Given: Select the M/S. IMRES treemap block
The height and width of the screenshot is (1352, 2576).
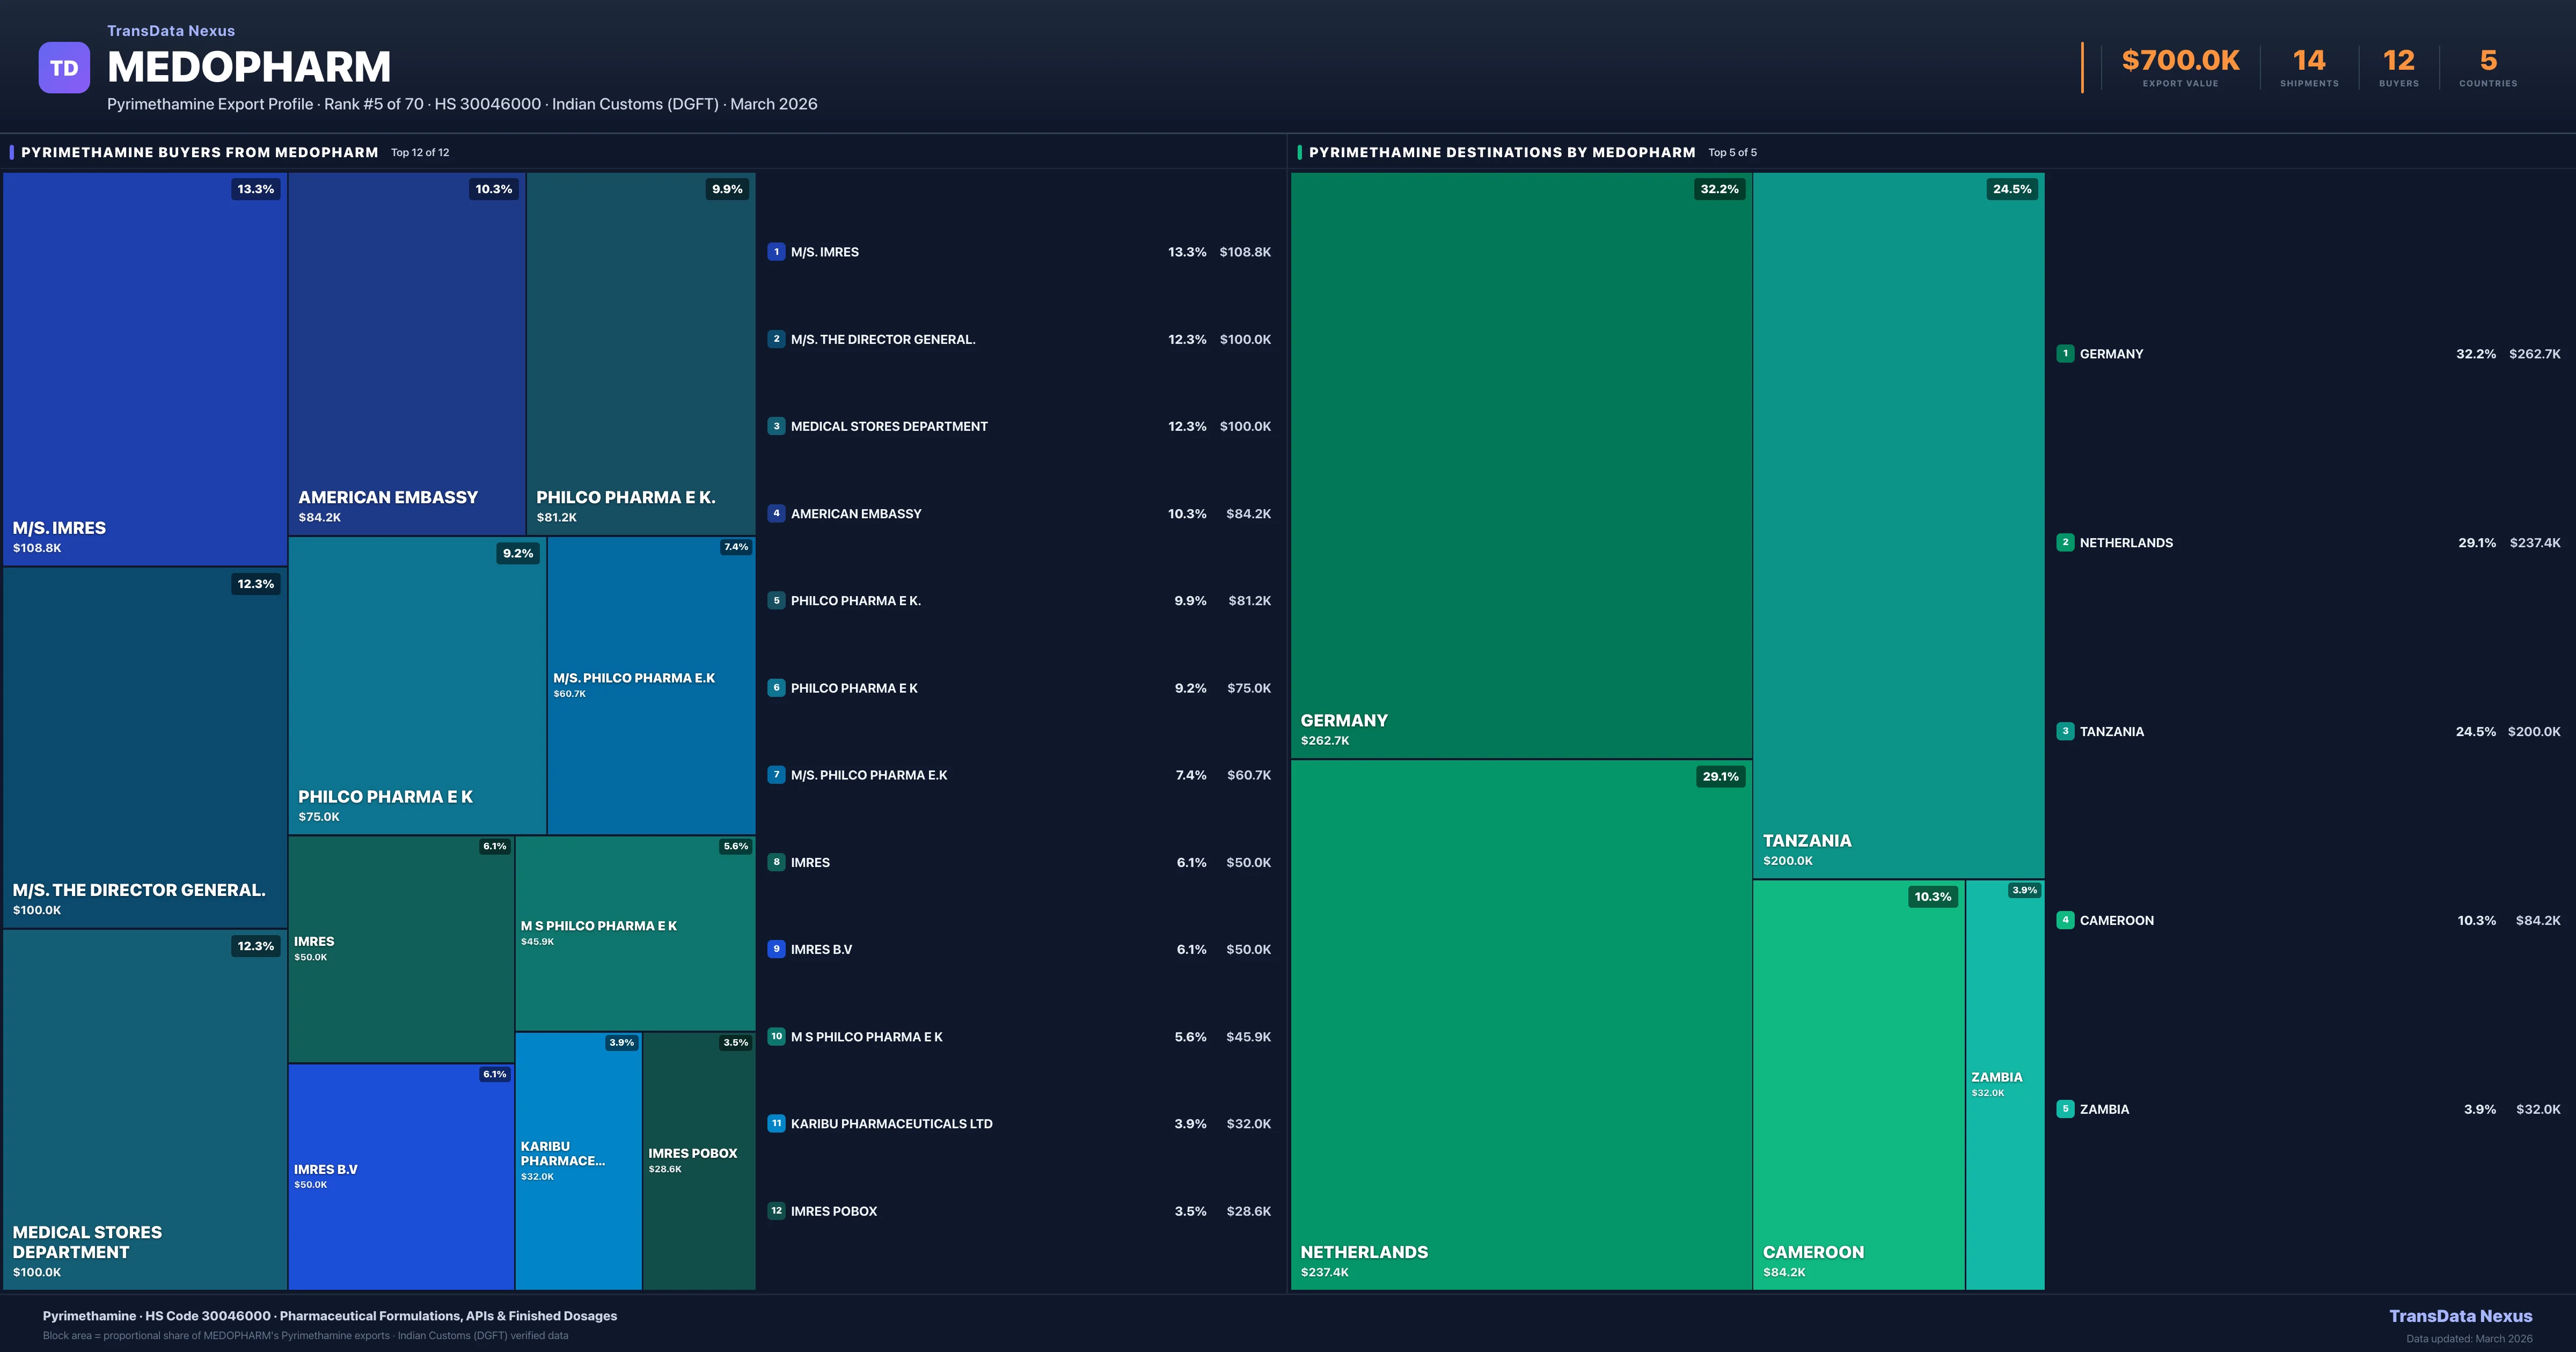Looking at the screenshot, I should [145, 370].
